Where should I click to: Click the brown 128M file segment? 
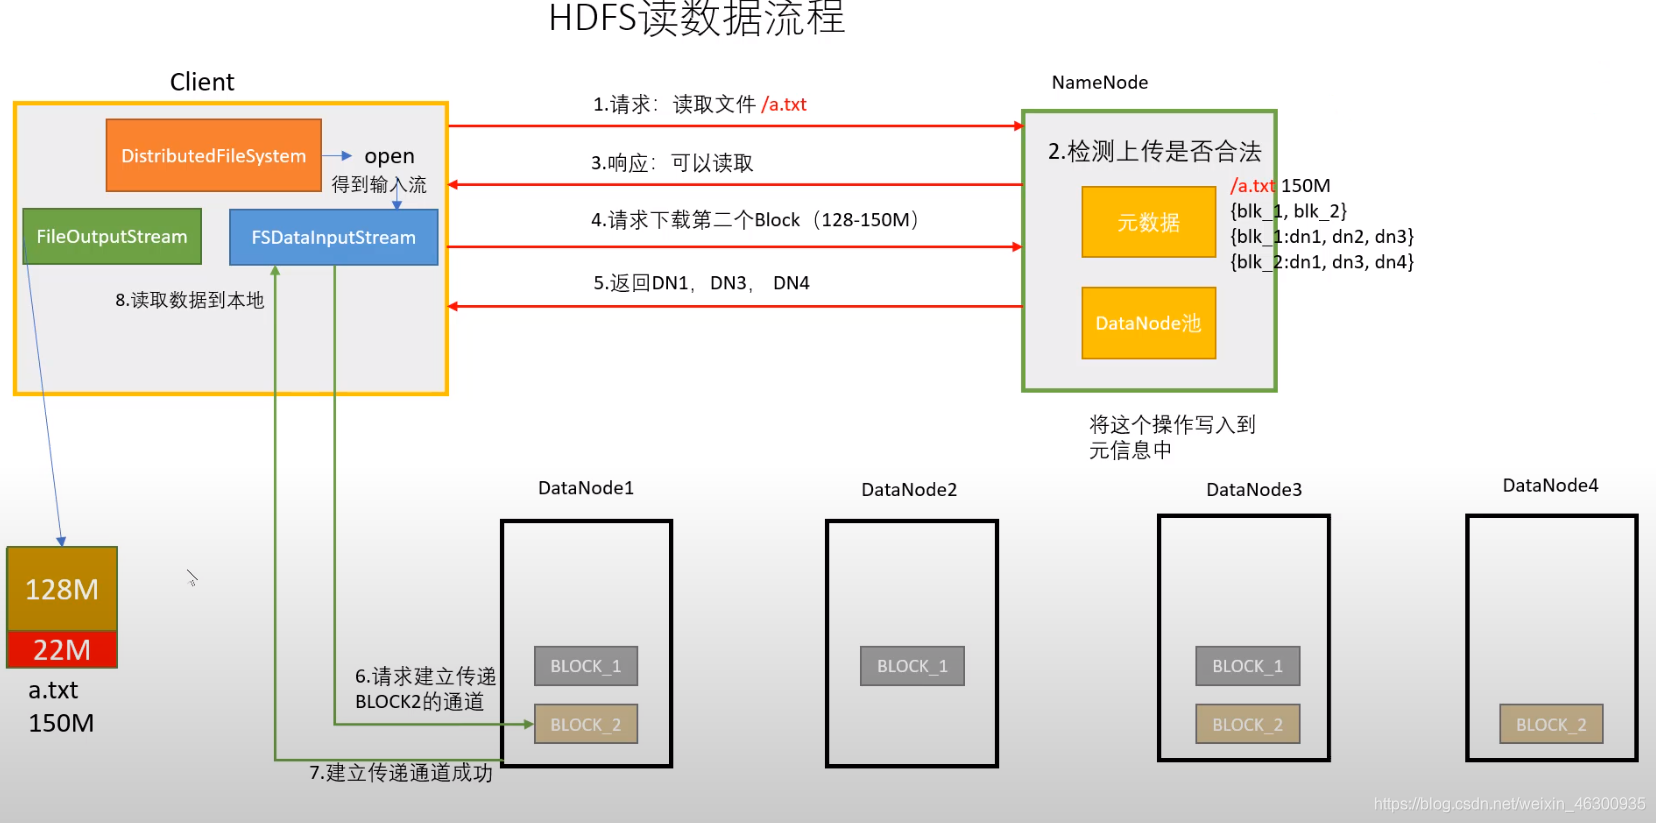(x=62, y=589)
